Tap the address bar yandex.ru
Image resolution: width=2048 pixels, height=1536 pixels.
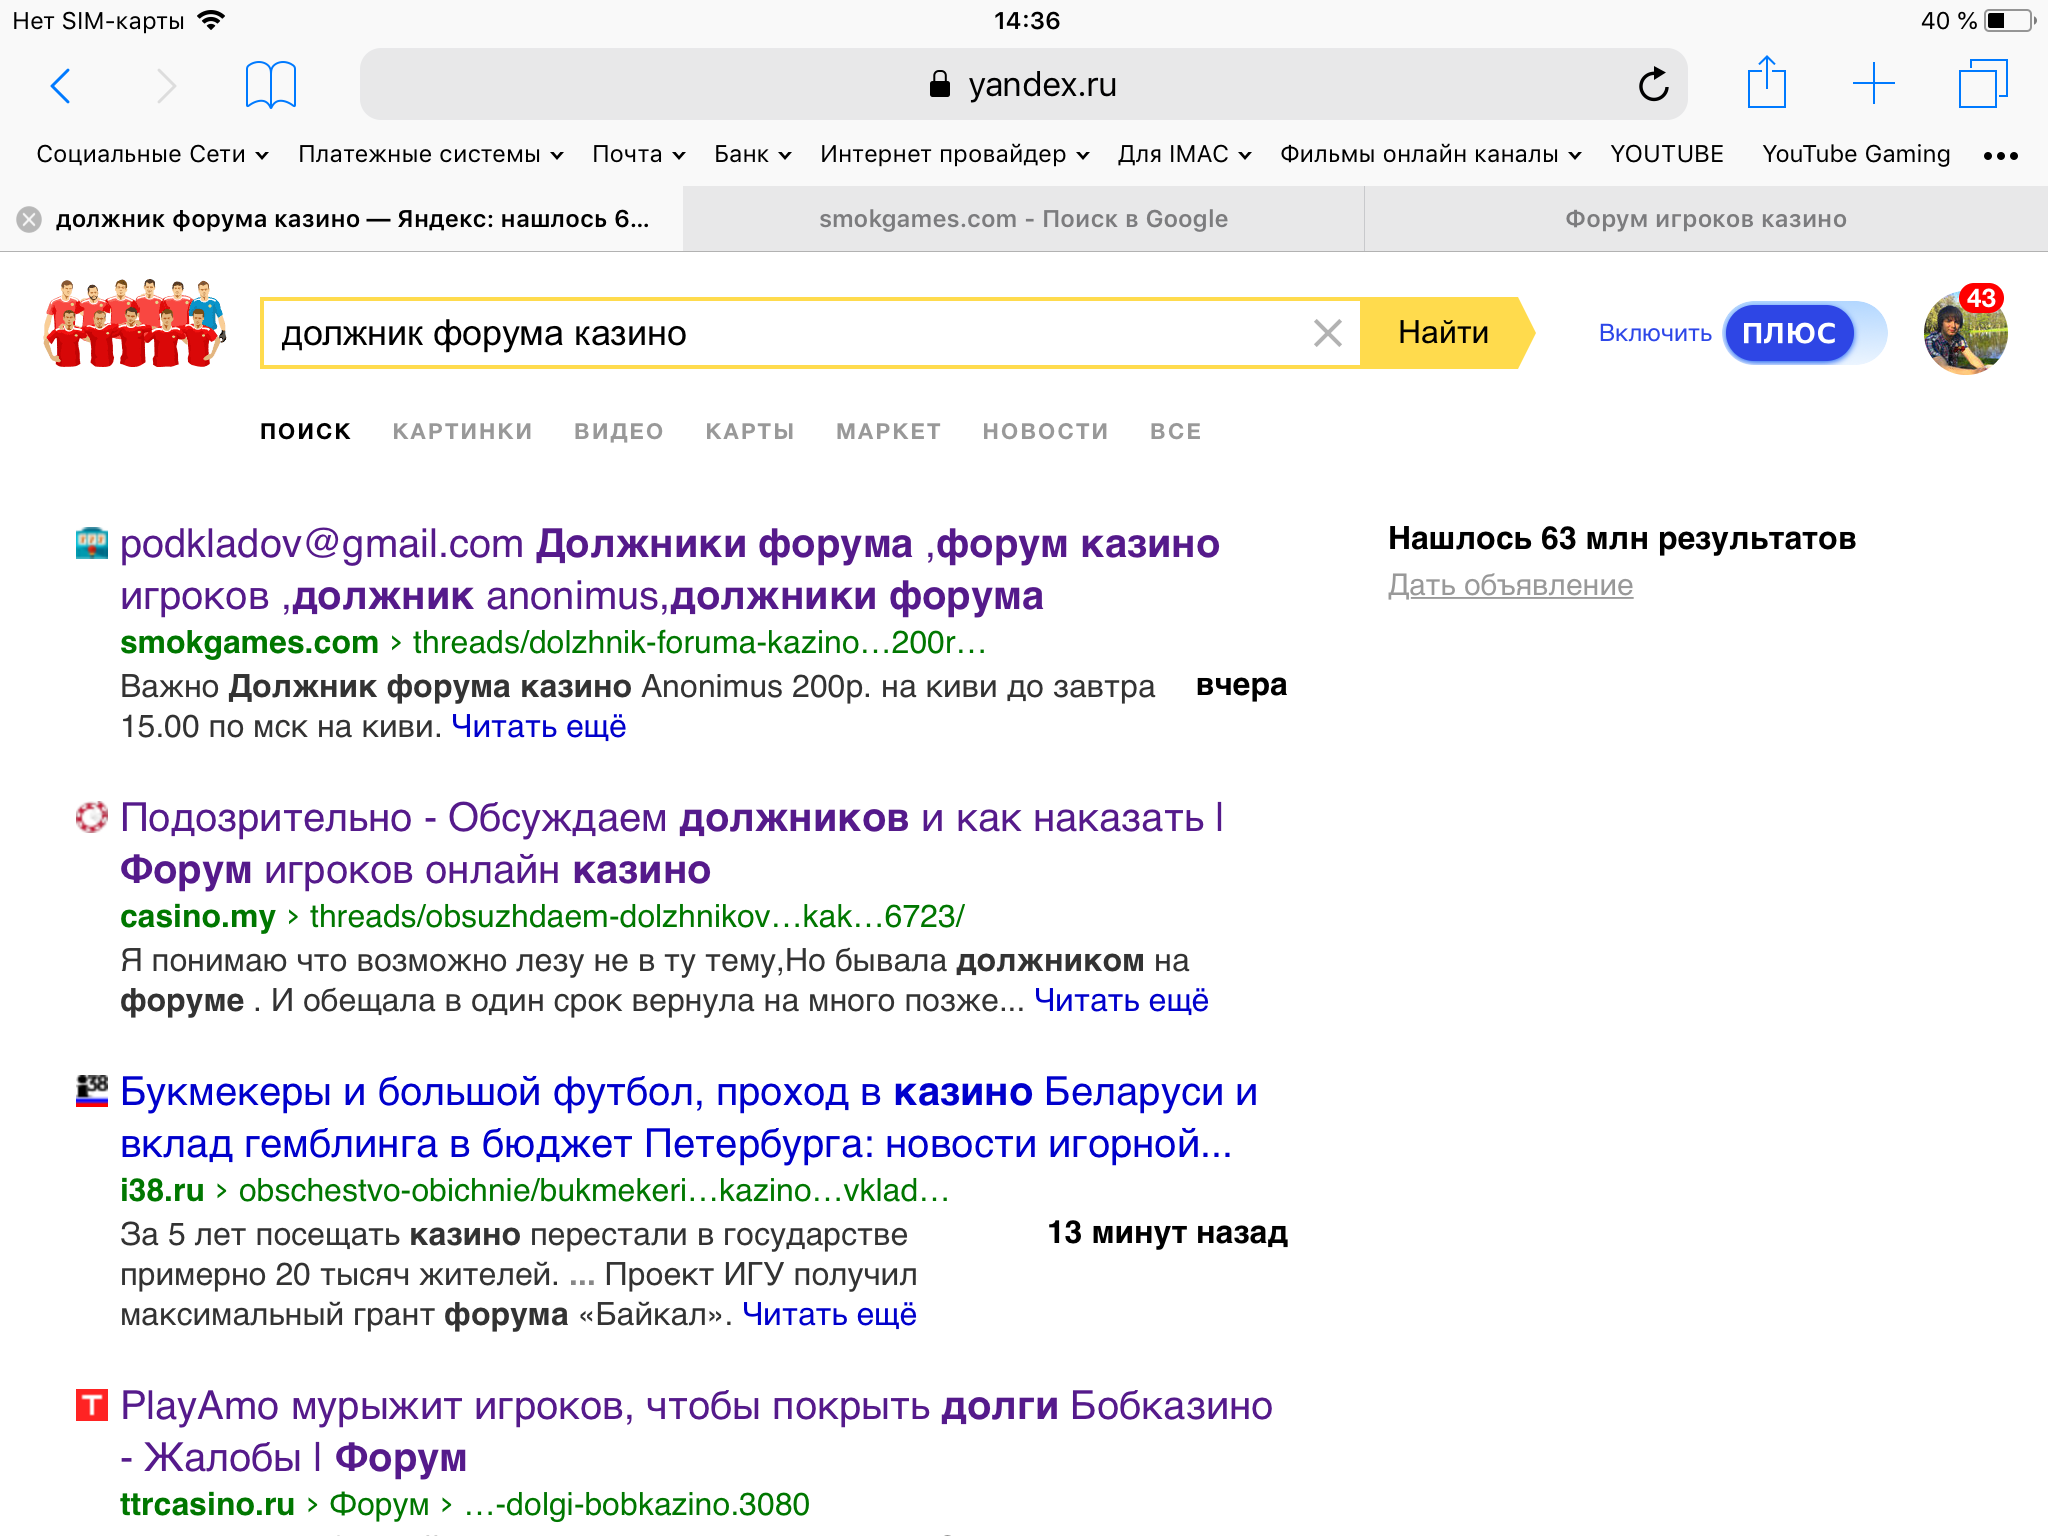point(1023,84)
